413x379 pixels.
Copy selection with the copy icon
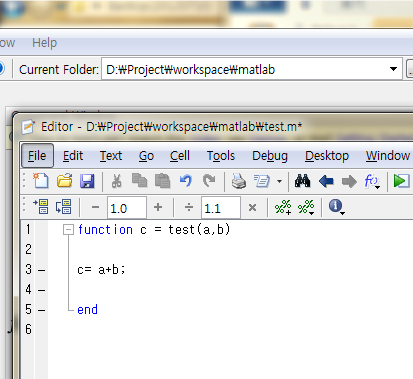pos(139,181)
